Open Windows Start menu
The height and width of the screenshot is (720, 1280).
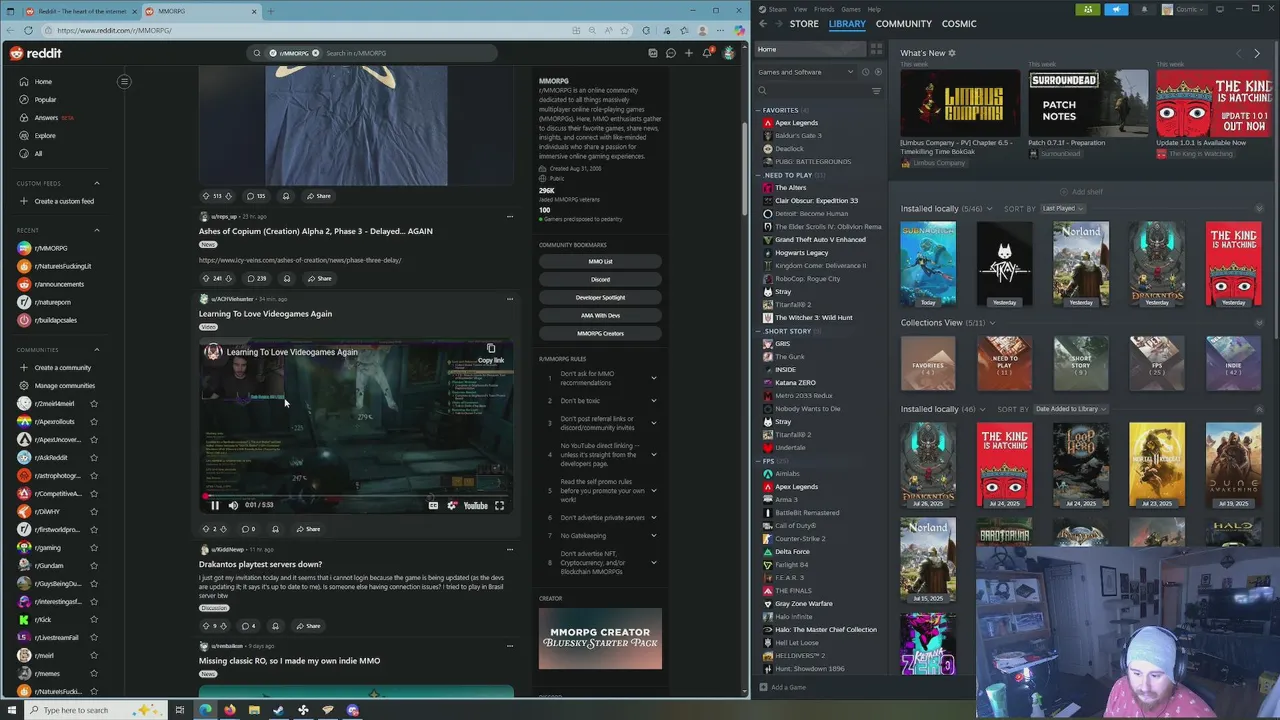tap(10, 711)
